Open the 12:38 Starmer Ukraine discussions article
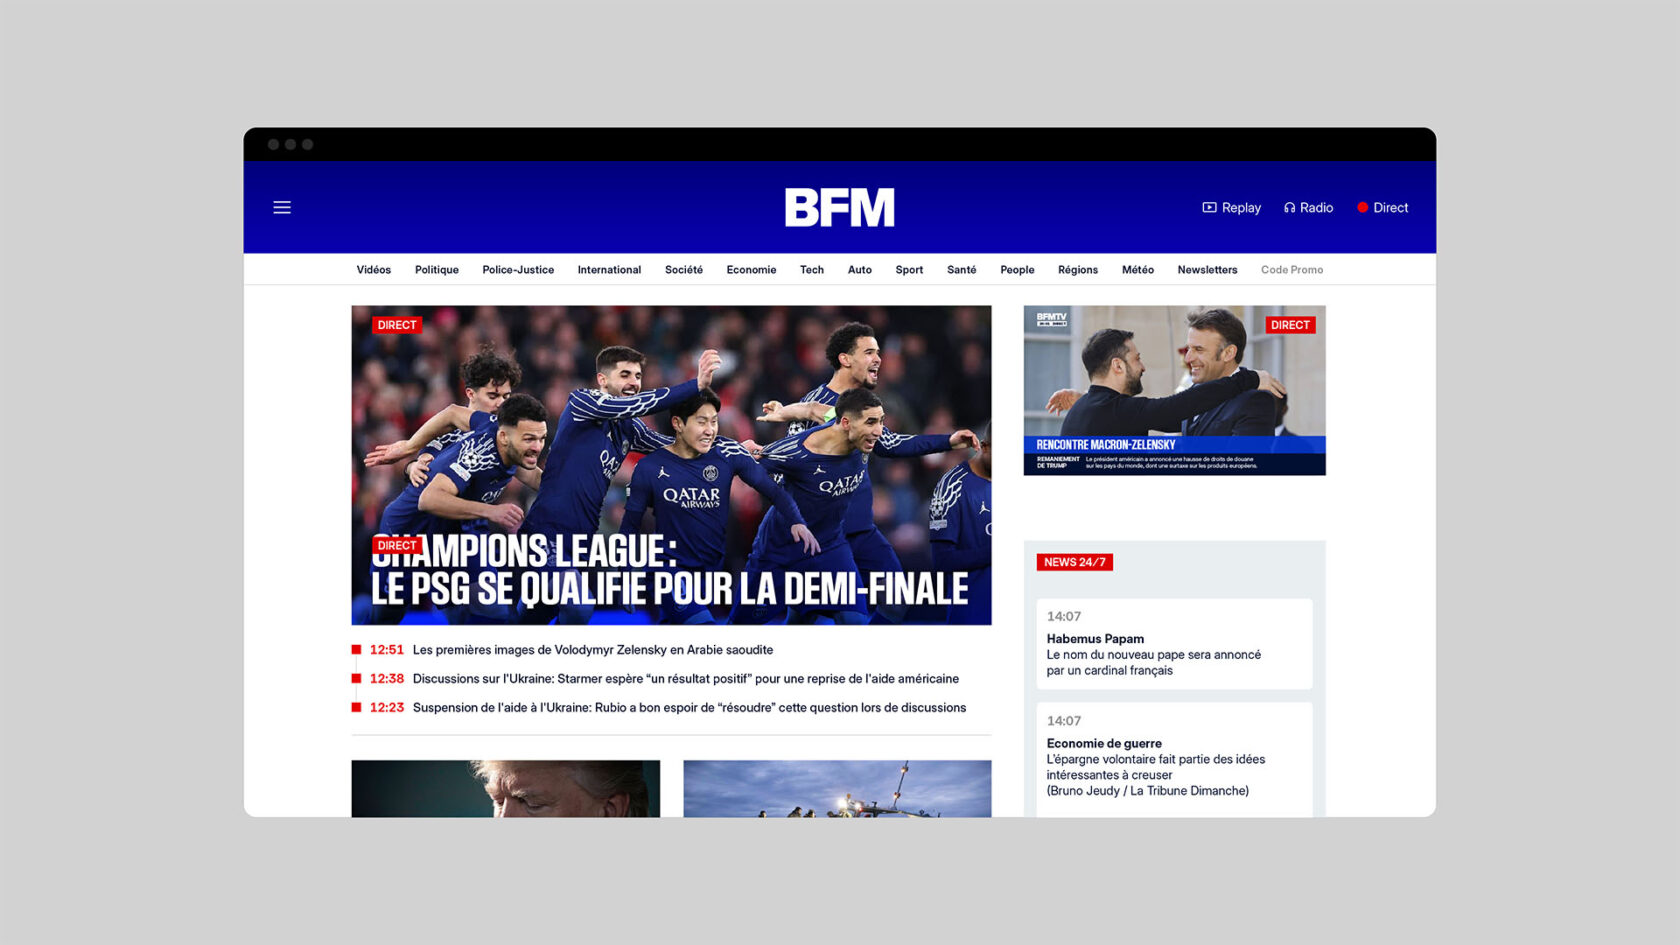The image size is (1680, 945). [664, 679]
